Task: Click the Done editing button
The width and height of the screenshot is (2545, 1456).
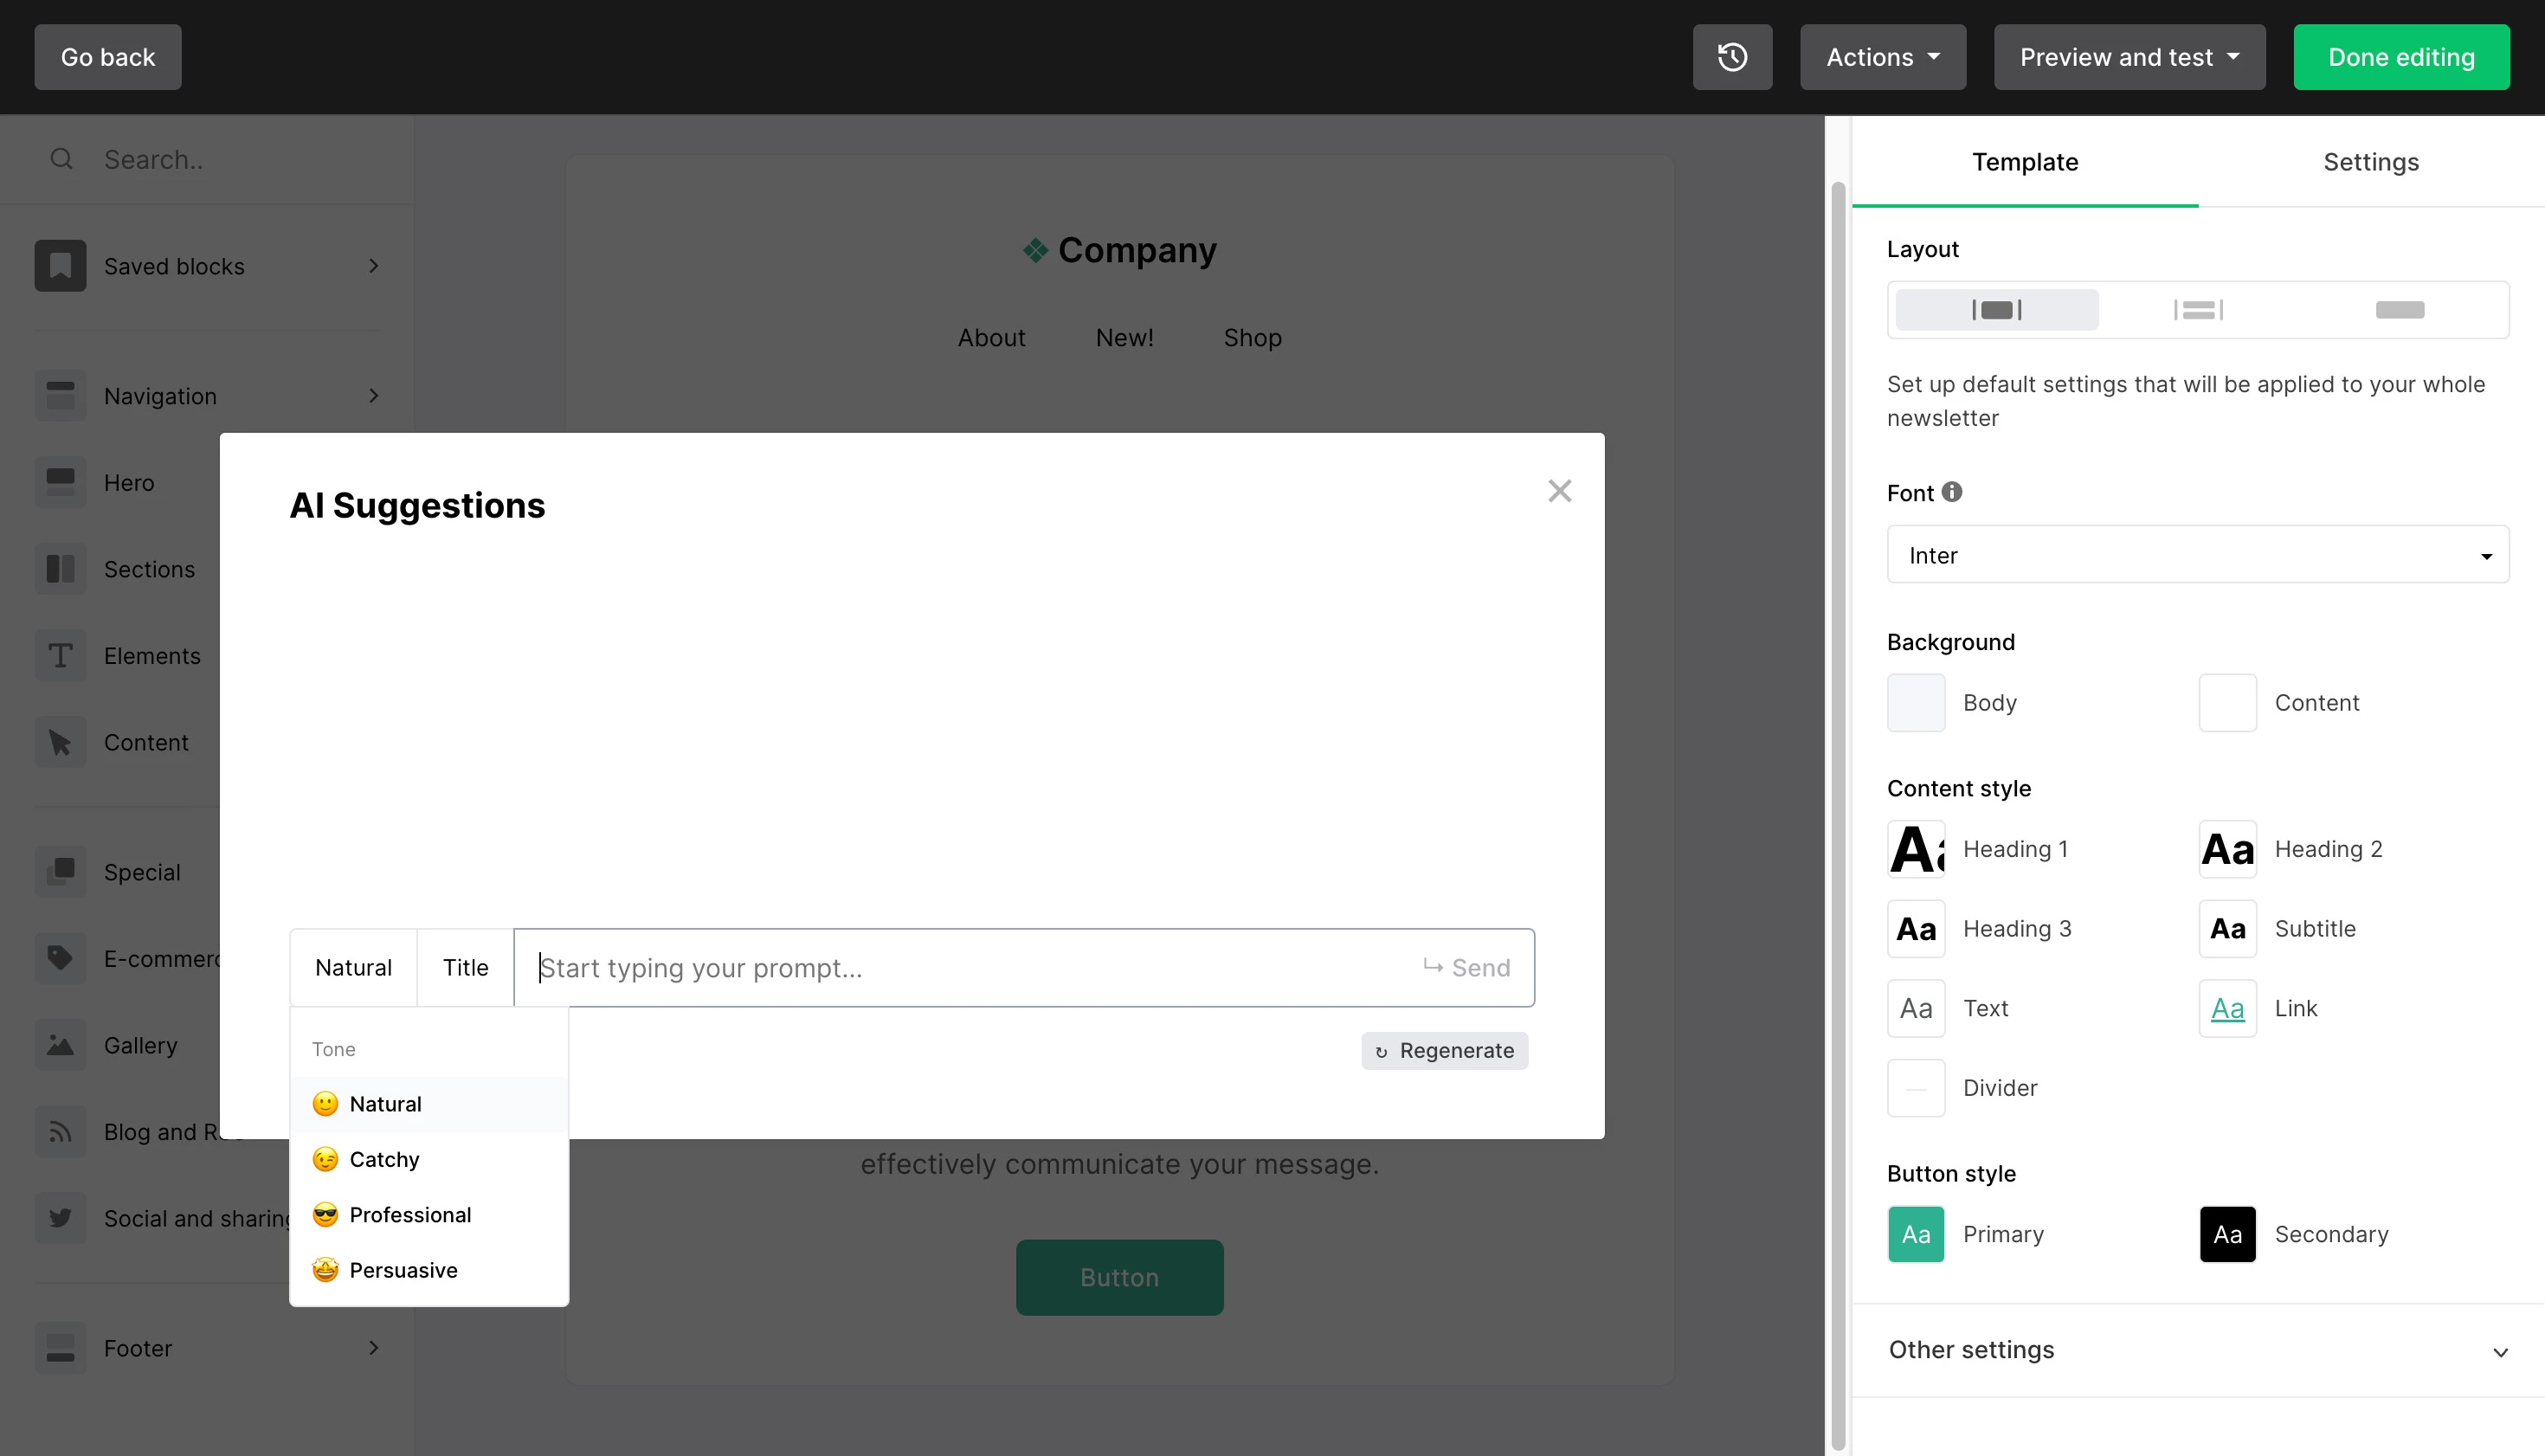Action: pyautogui.click(x=2400, y=57)
